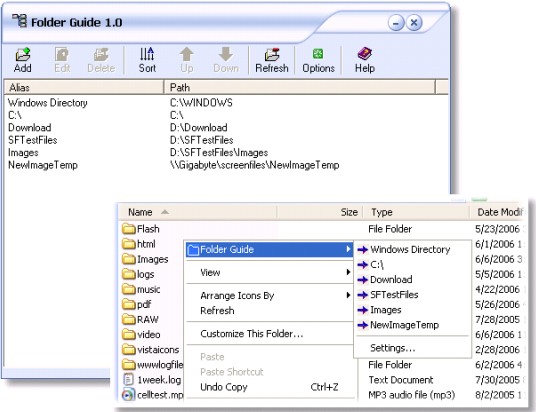Screen dimensions: 536x412
Task: Click the MP3 audio file type cell
Action: (x=412, y=395)
